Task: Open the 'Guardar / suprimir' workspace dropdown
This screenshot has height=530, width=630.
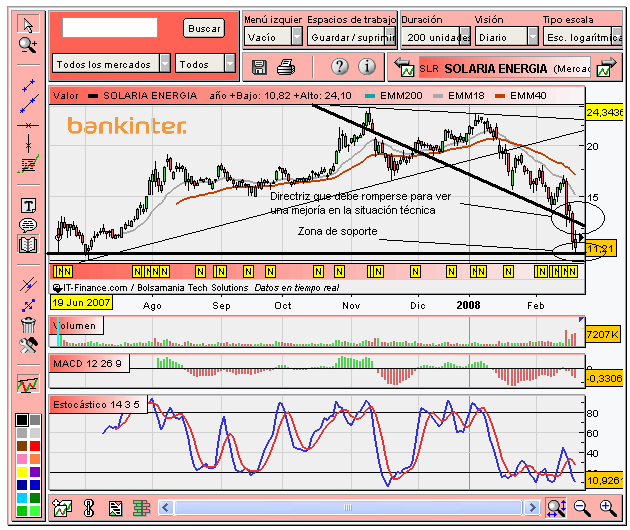Action: tap(352, 37)
